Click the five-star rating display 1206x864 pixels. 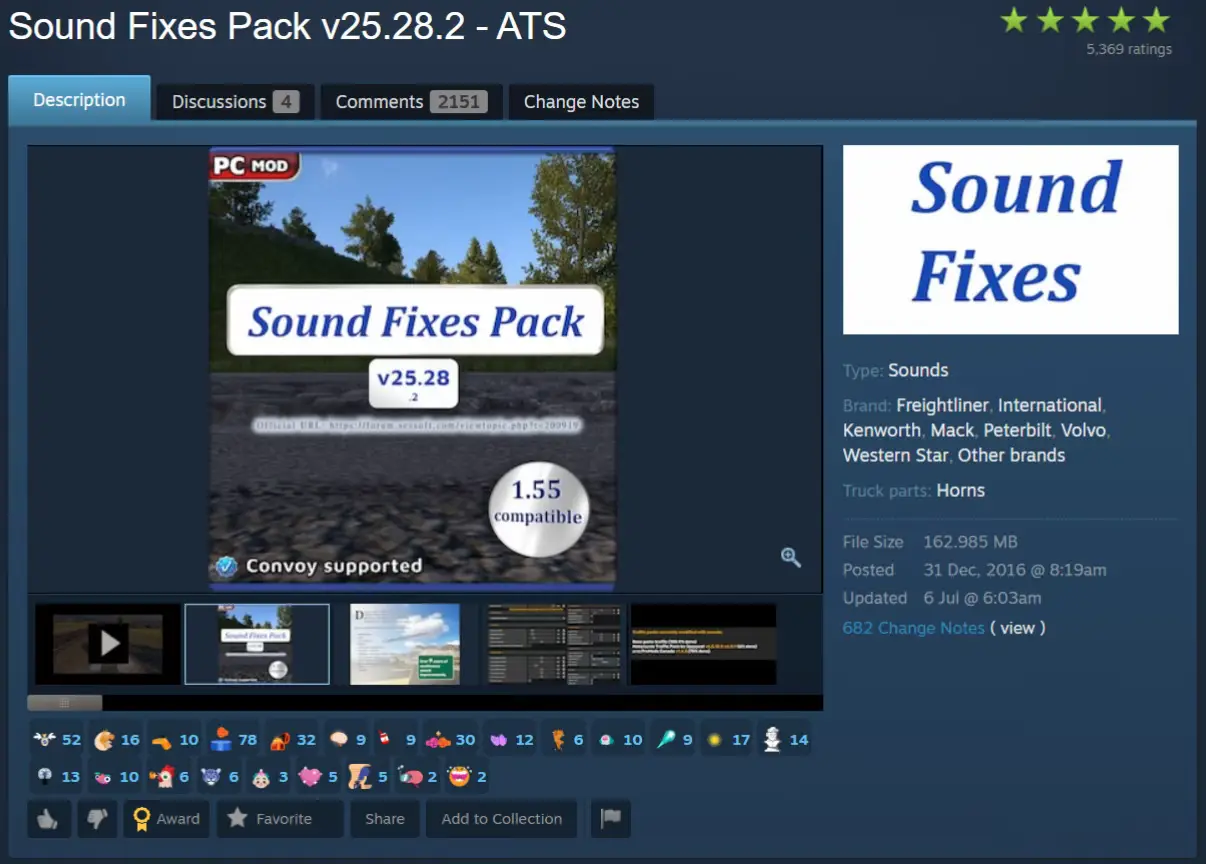point(1085,19)
